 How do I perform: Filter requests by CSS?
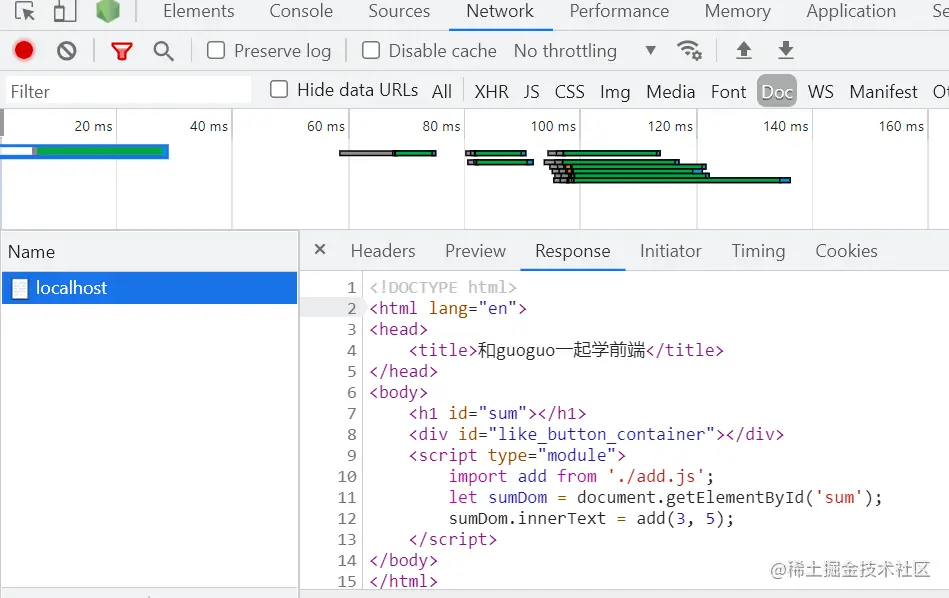pos(570,91)
